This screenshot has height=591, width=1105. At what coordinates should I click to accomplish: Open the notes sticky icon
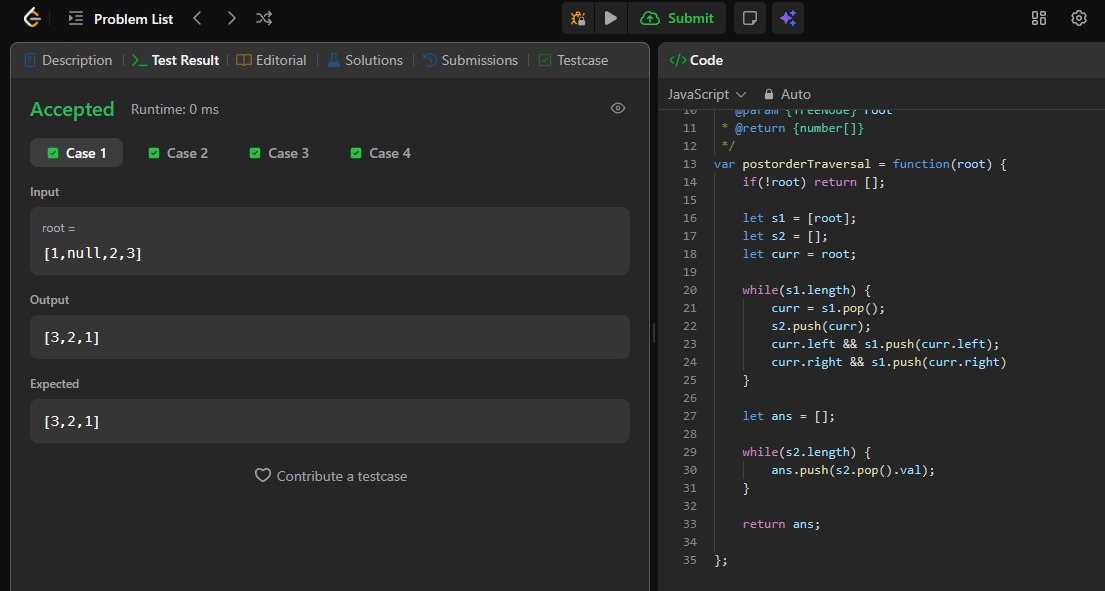point(750,18)
